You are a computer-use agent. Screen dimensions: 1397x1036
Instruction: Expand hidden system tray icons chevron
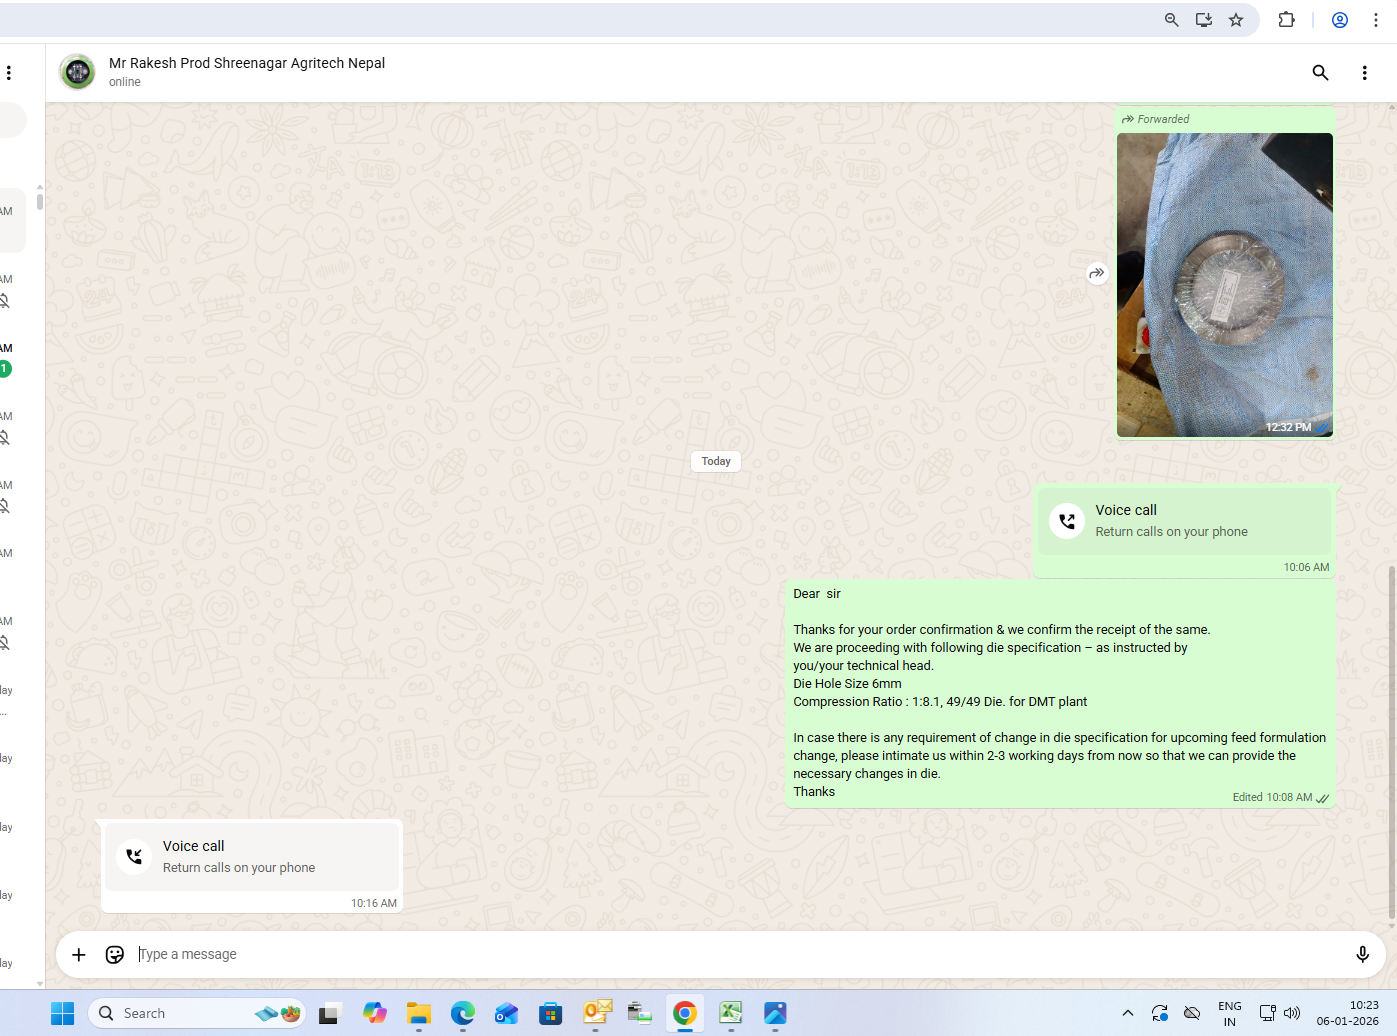[x=1128, y=1013]
